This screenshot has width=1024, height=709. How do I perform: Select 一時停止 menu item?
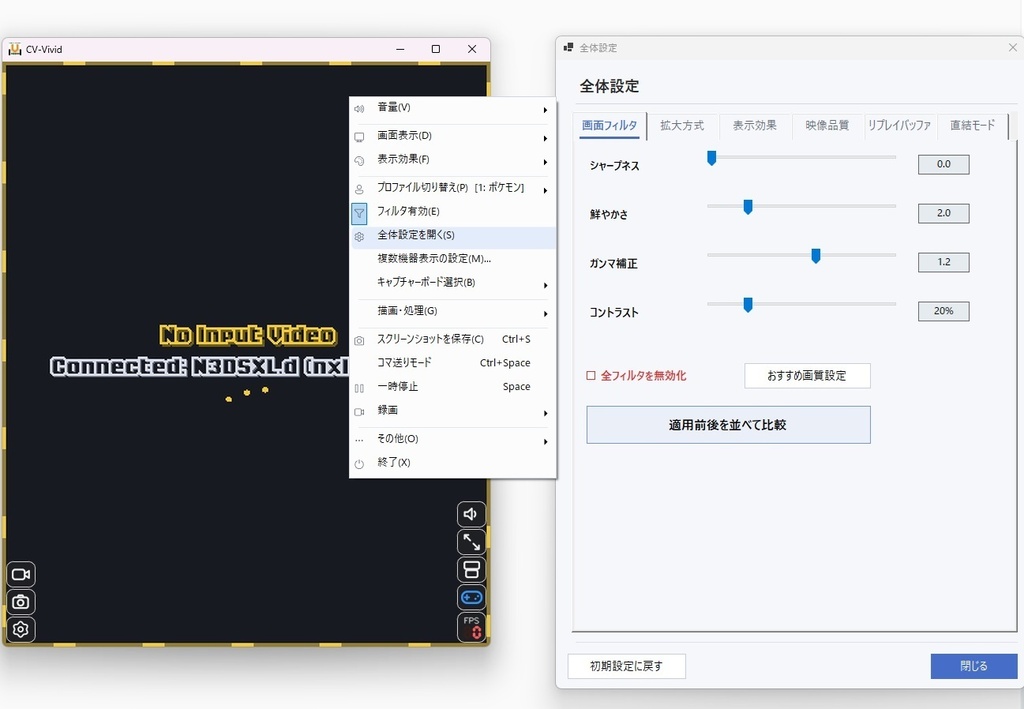click(x=453, y=388)
